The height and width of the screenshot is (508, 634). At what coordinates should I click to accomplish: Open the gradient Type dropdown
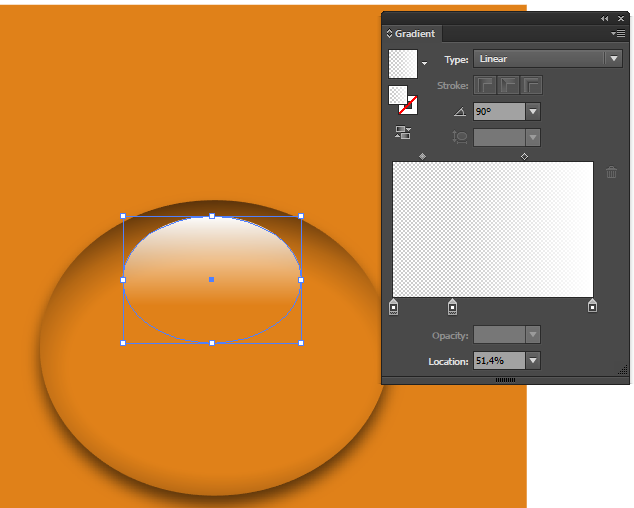click(548, 59)
